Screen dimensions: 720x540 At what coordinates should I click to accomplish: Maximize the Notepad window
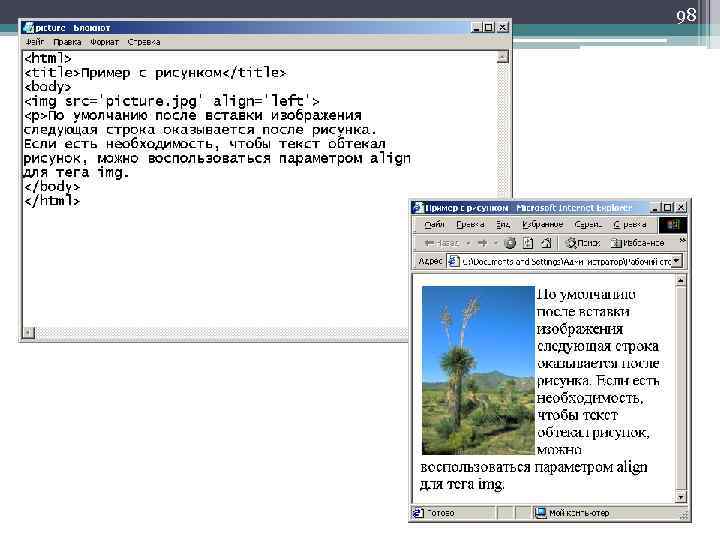tap(489, 28)
